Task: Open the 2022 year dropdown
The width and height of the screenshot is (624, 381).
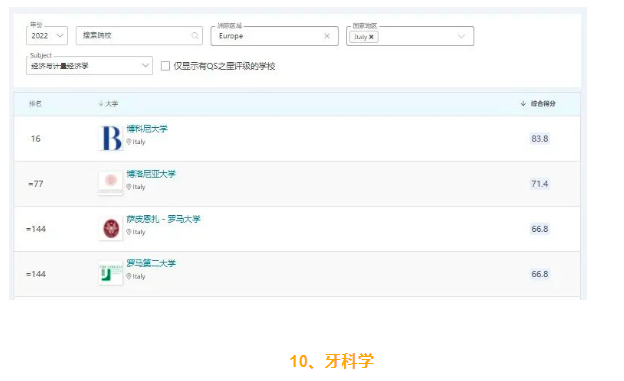Action: (47, 35)
